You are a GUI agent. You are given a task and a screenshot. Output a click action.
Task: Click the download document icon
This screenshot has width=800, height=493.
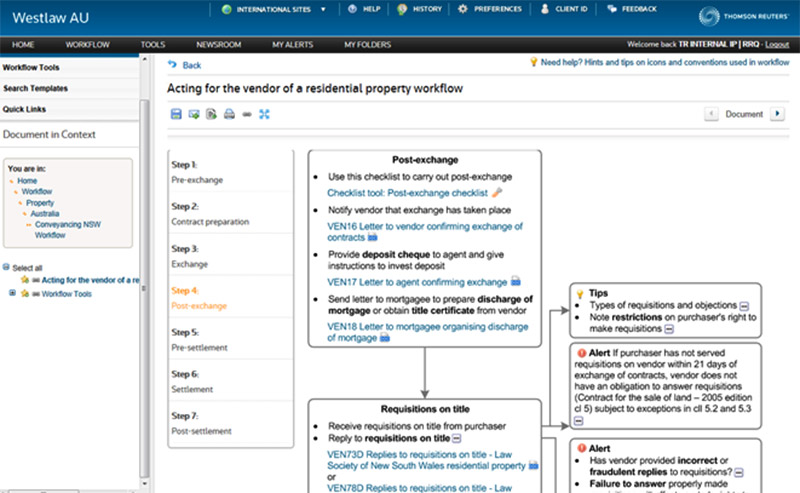[211, 115]
